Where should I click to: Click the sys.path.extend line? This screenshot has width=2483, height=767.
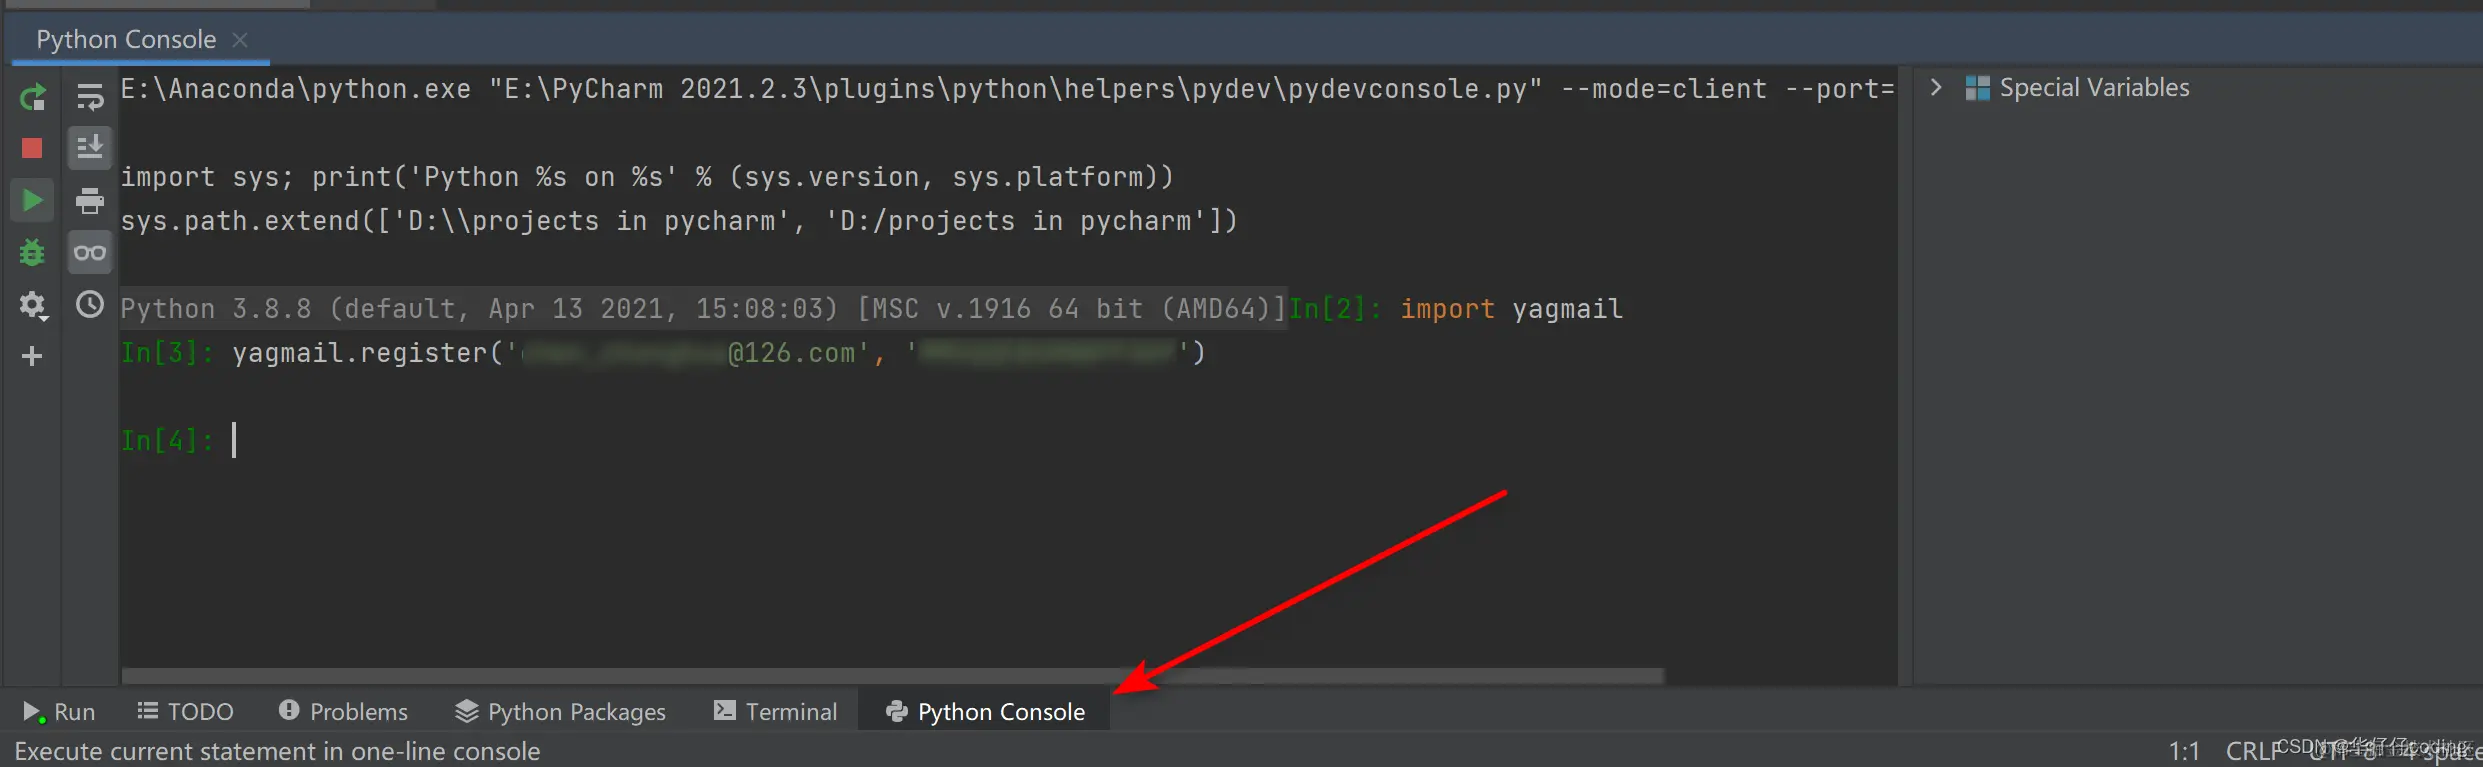point(679,221)
